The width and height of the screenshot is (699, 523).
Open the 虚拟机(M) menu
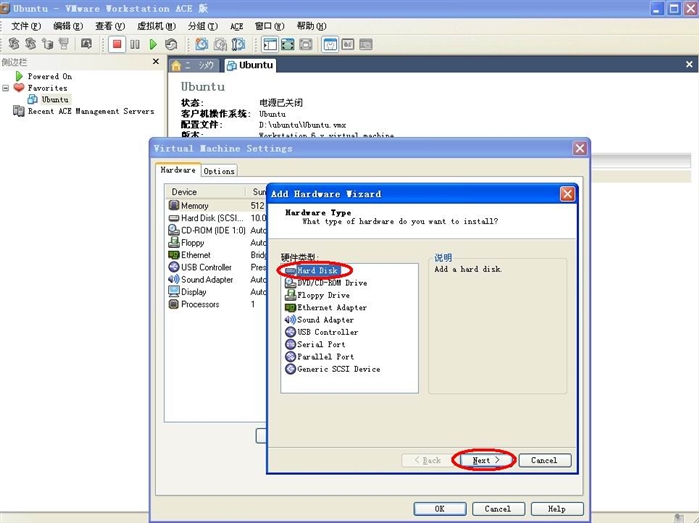[x=156, y=26]
